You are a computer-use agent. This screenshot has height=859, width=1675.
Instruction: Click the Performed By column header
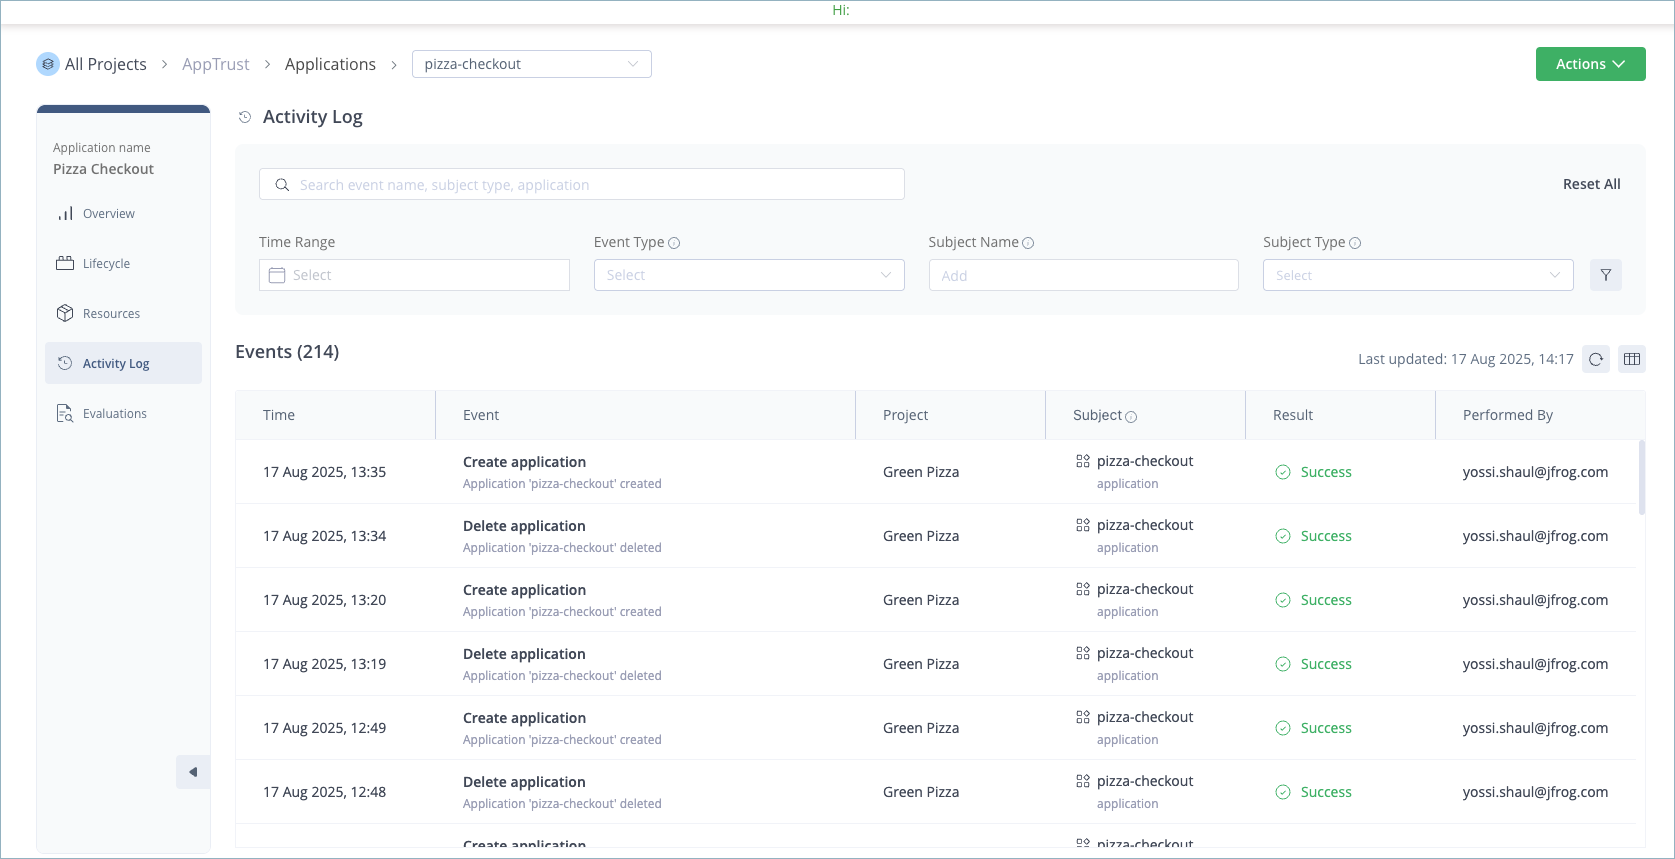click(x=1508, y=415)
